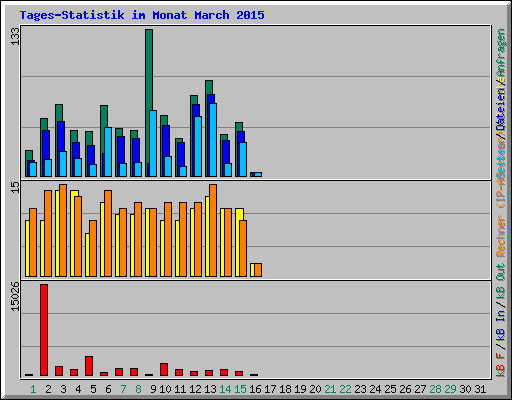Click day label 21 on x-axis
Image resolution: width=512 pixels, height=400 pixels.
click(330, 389)
